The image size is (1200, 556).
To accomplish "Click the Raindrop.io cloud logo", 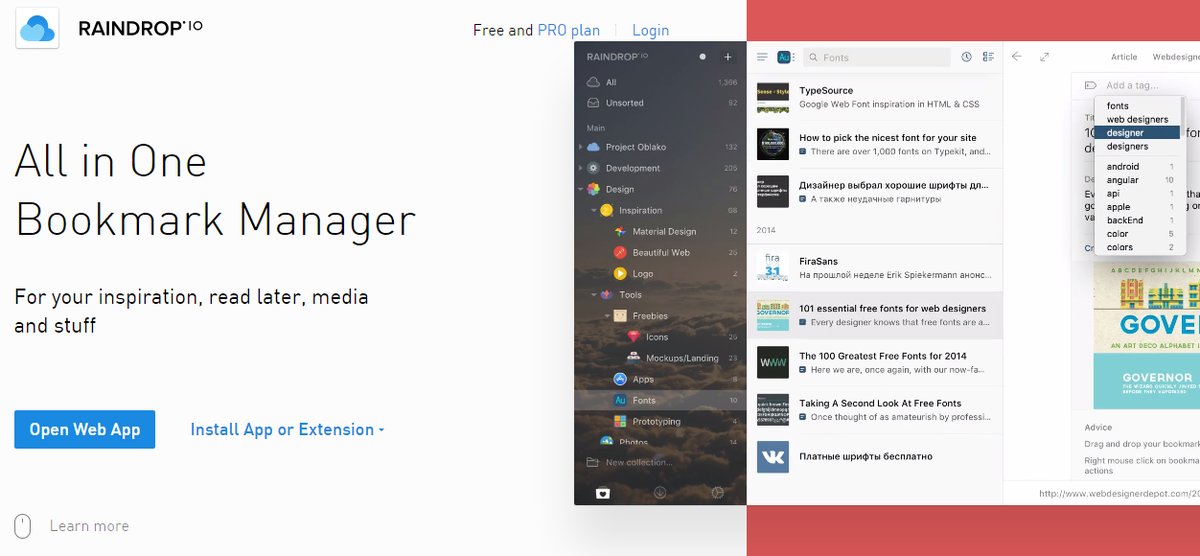I will pyautogui.click(x=37, y=29).
